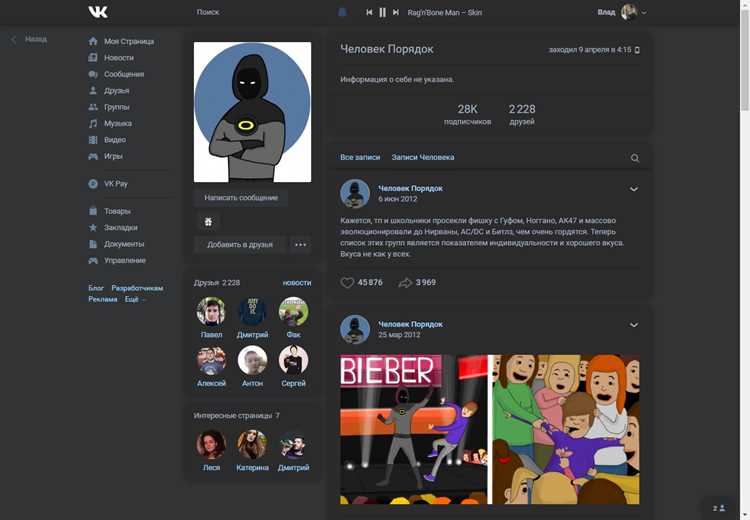
Task: Open author avatar of the 6 июн 2012 post
Action: 354,194
